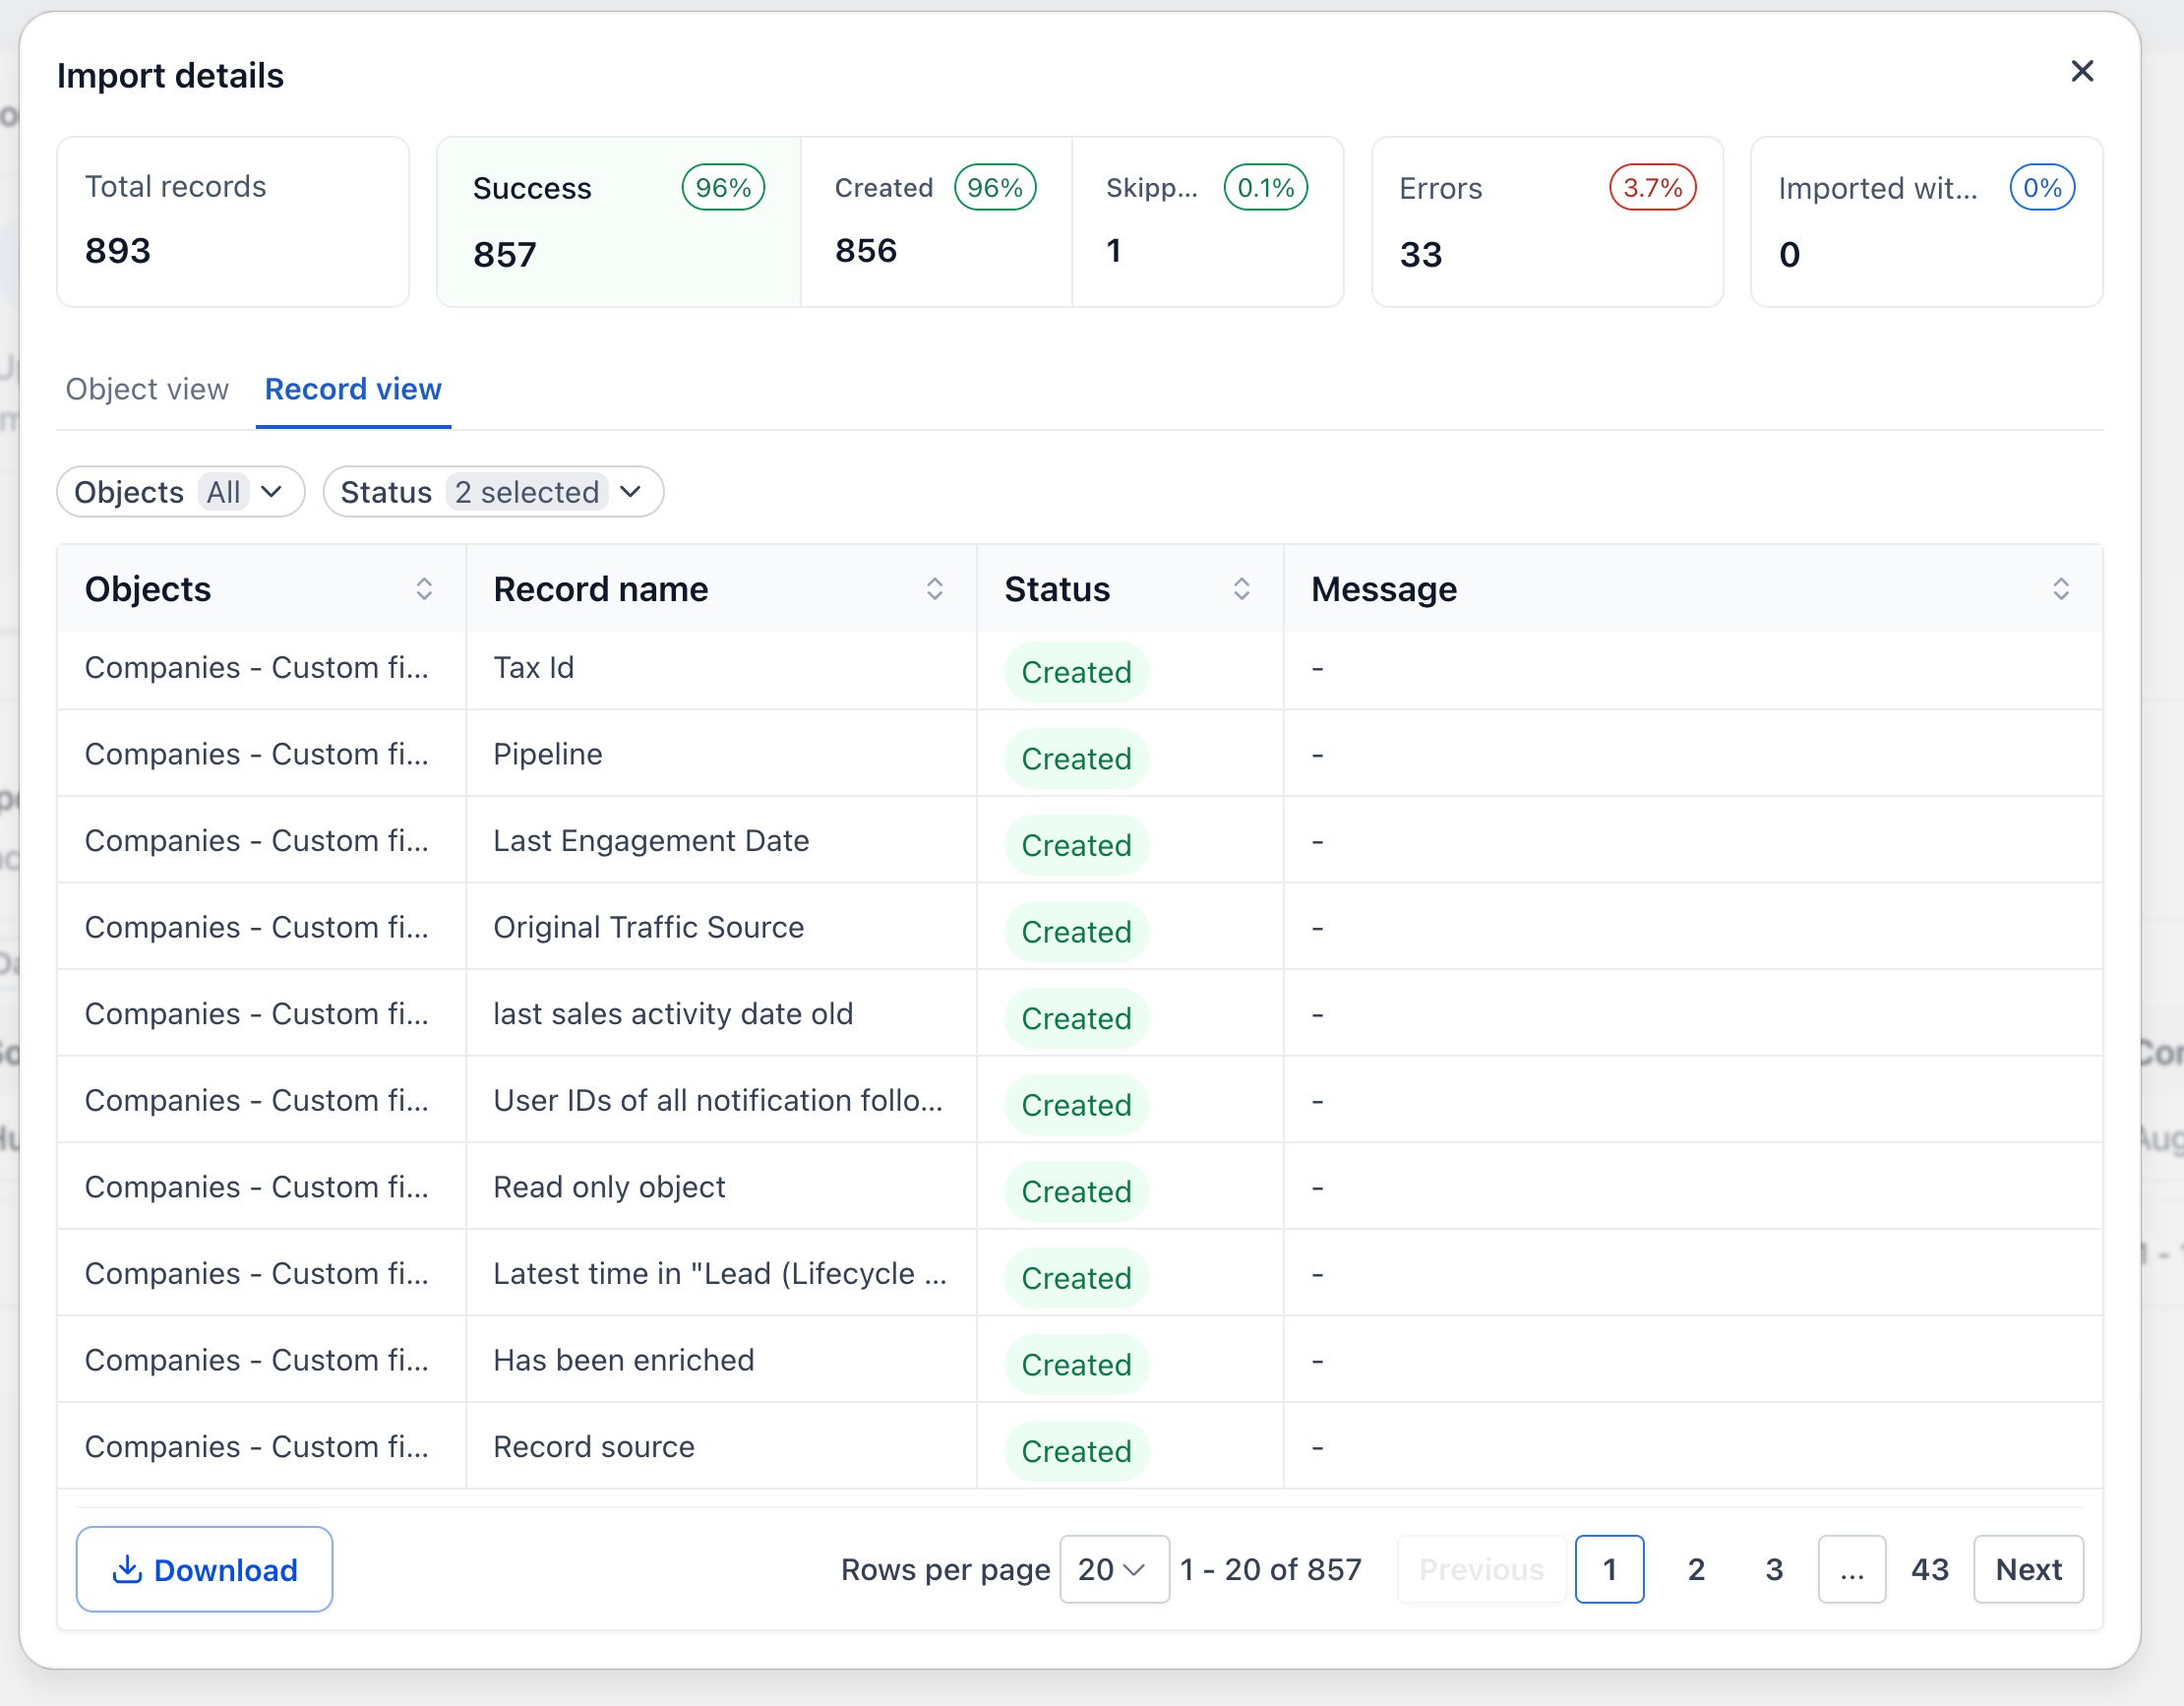Click the 3.7% errors badge

coord(1652,187)
